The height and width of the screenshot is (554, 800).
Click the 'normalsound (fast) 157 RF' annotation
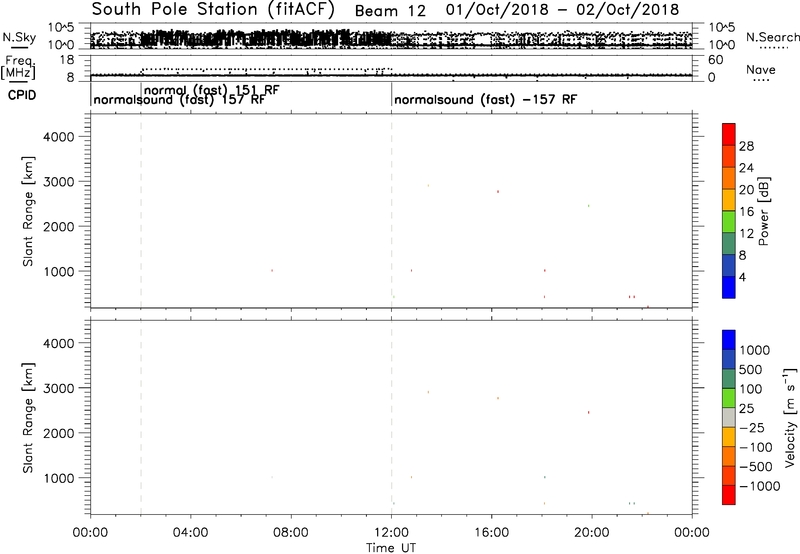(x=179, y=99)
